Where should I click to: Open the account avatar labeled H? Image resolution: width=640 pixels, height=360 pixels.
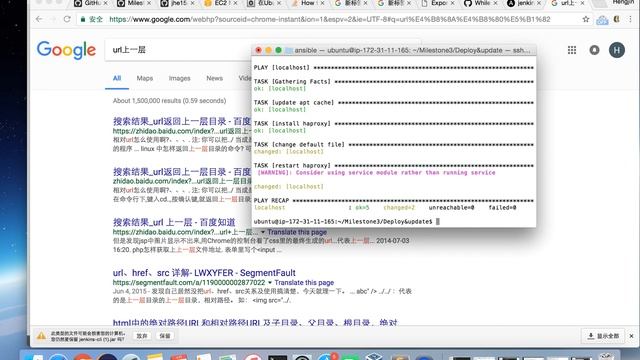[x=617, y=50]
